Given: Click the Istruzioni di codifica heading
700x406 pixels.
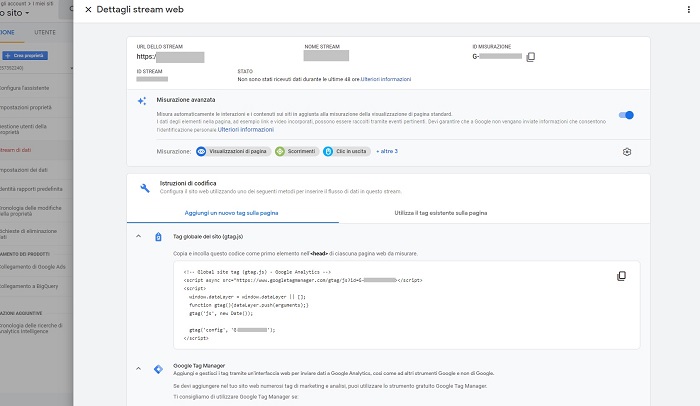Looking at the screenshot, I should click(x=188, y=183).
